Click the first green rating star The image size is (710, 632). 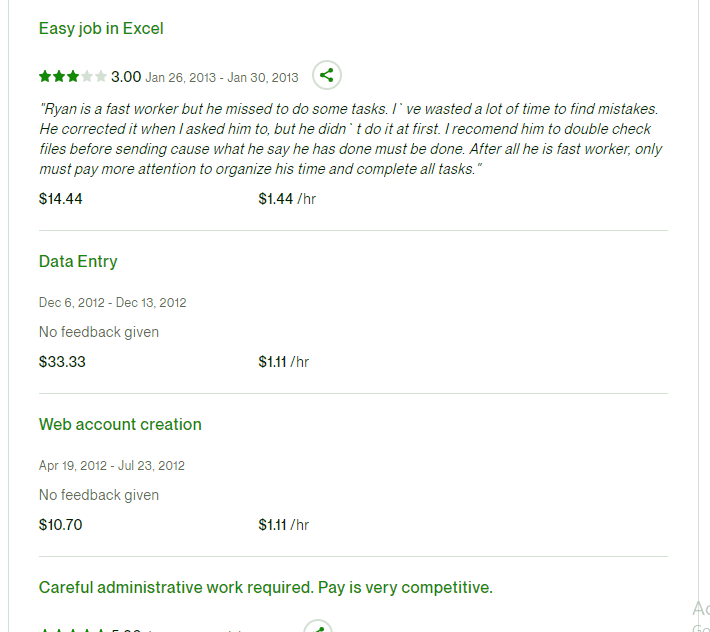pyautogui.click(x=45, y=76)
